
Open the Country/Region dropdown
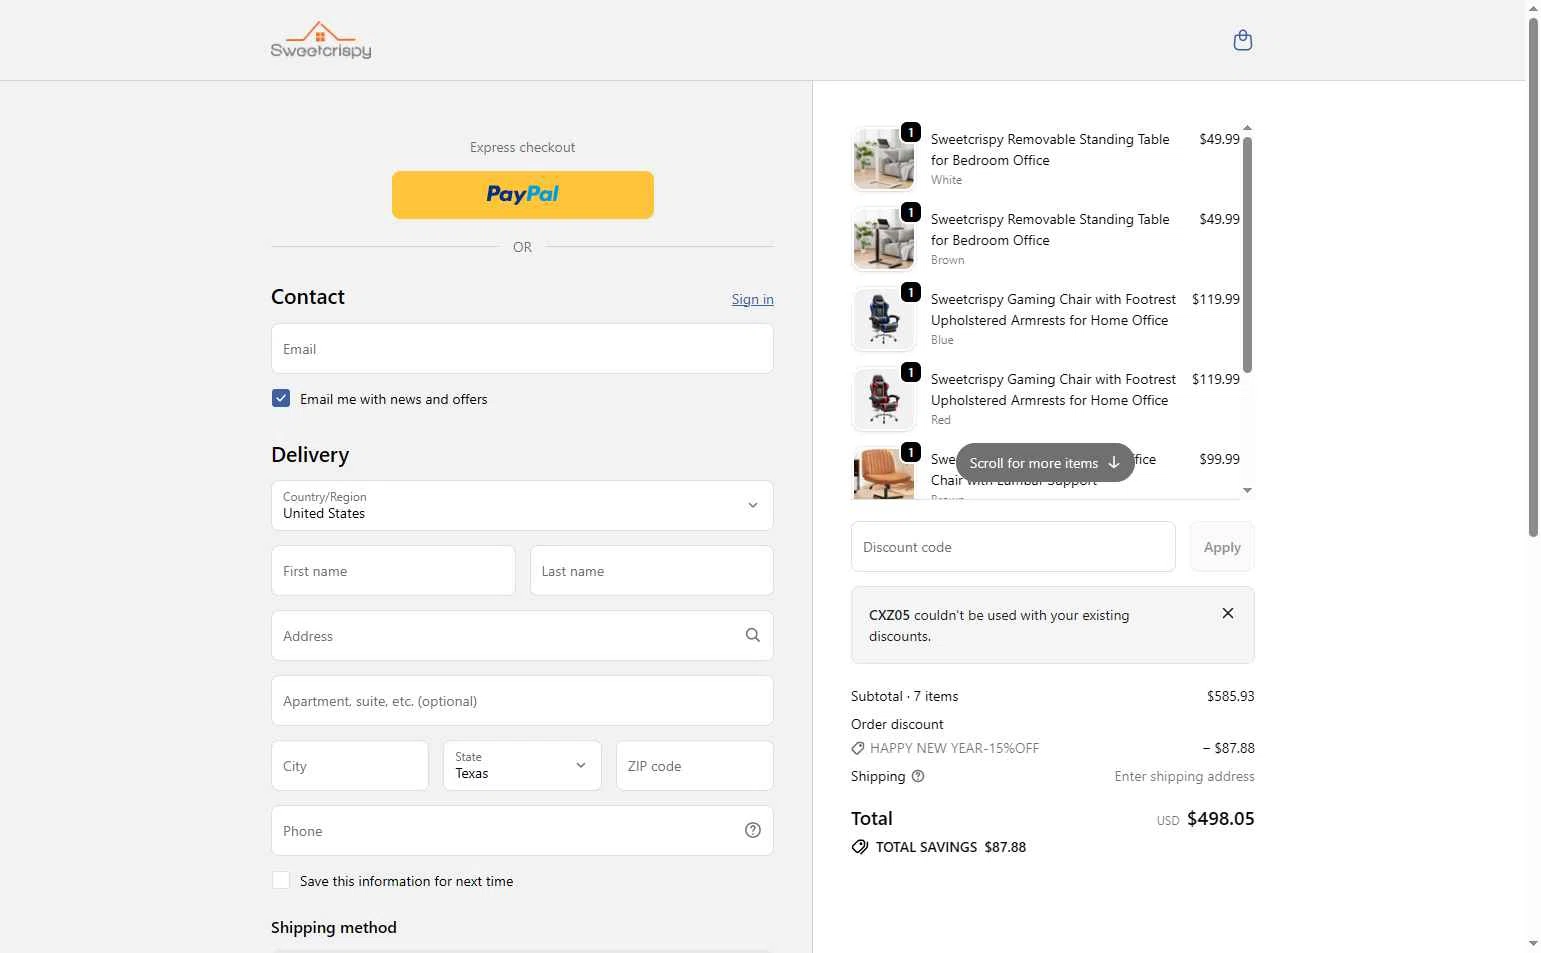(x=522, y=505)
